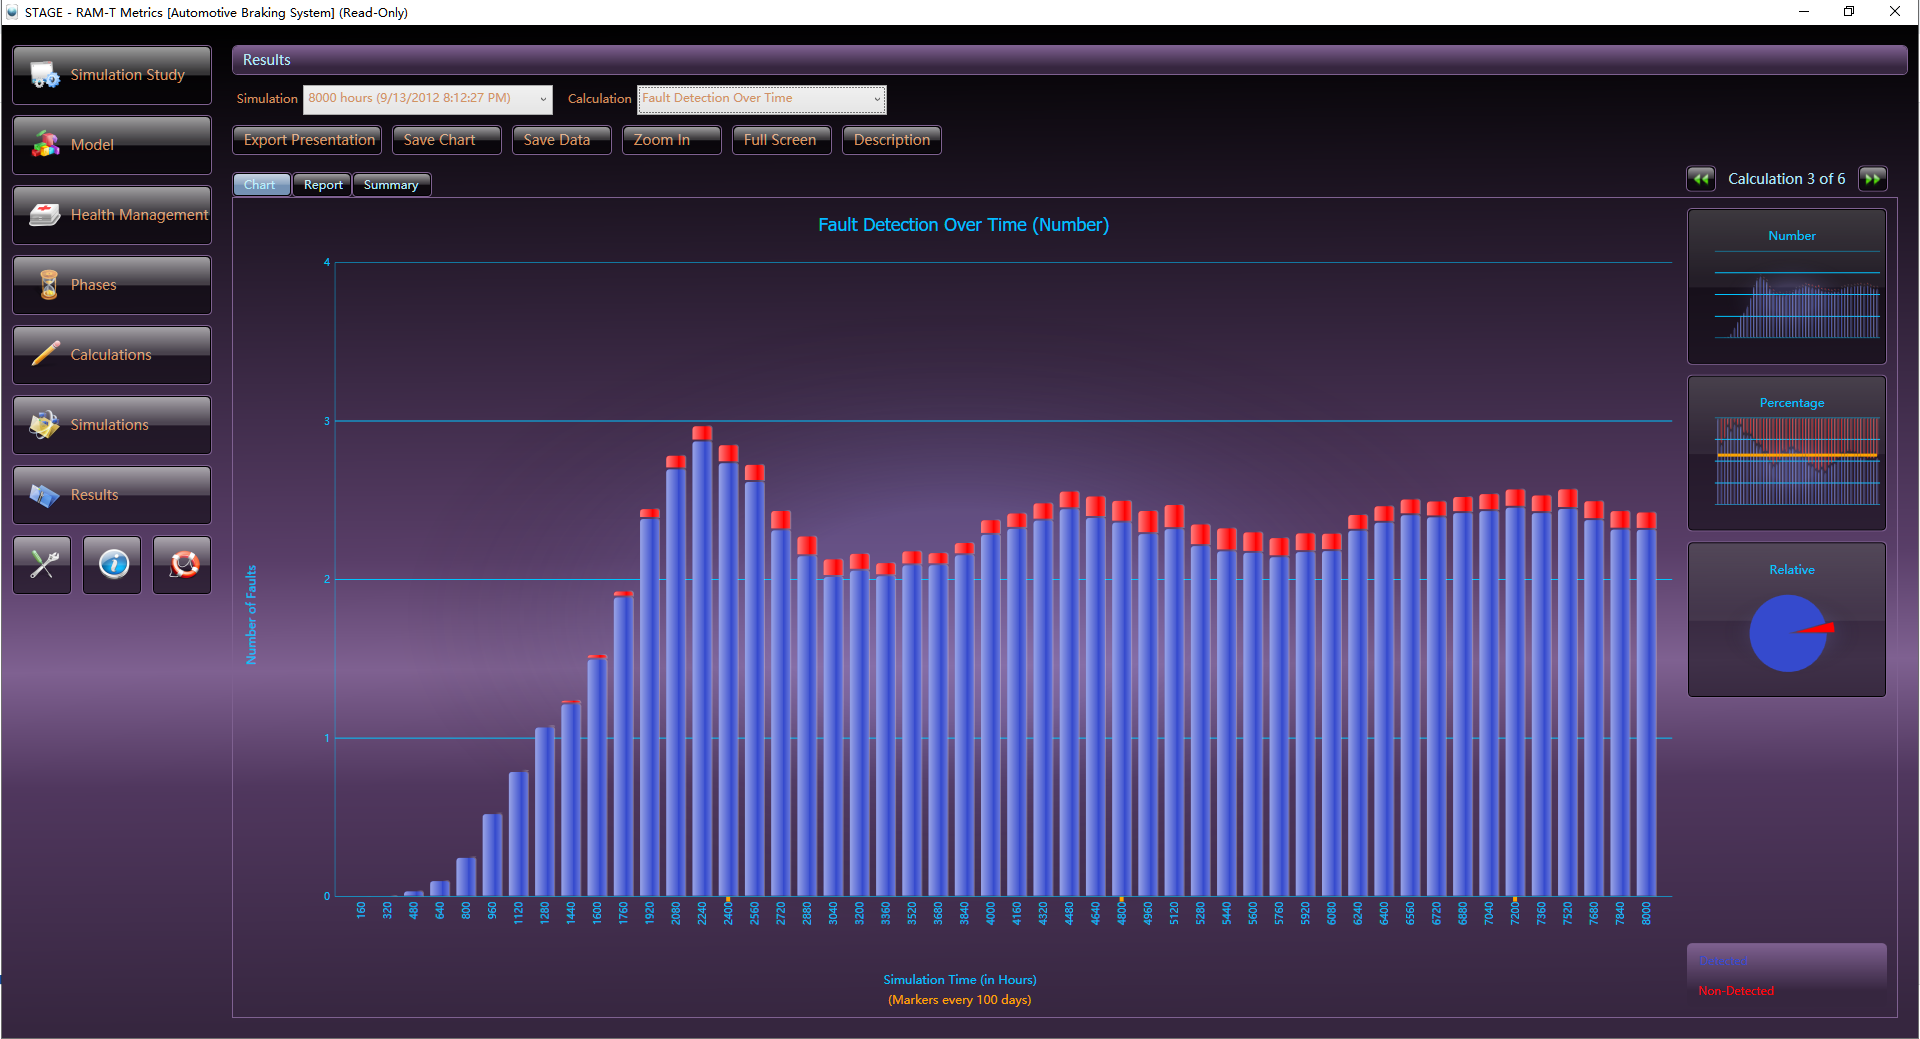Toggle the Non-Detected series in the legend
The height and width of the screenshot is (1039, 1920).
1736,991
